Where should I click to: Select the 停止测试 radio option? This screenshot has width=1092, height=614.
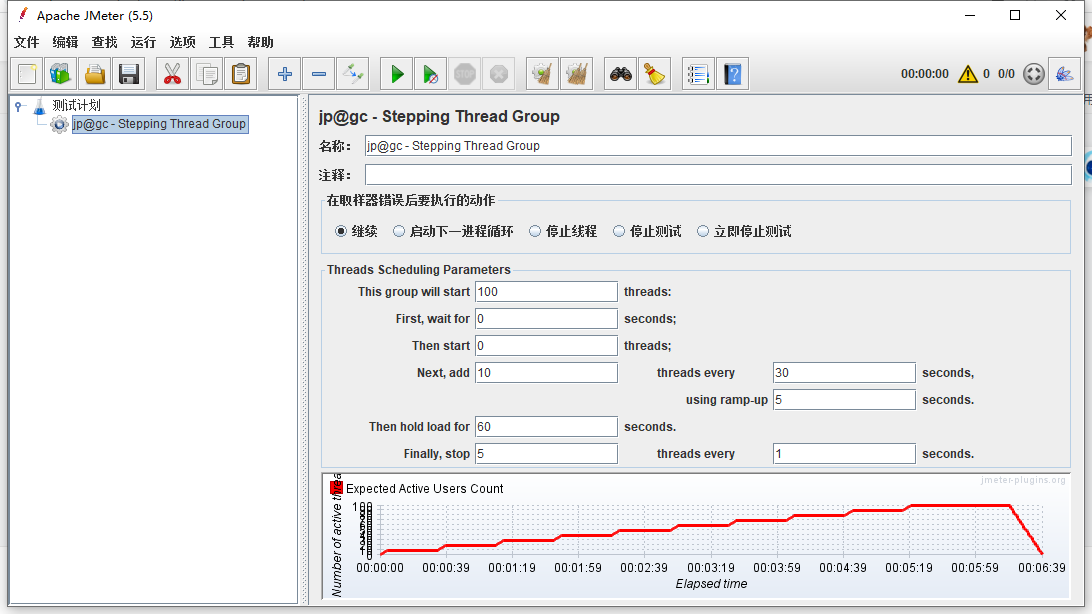618,231
